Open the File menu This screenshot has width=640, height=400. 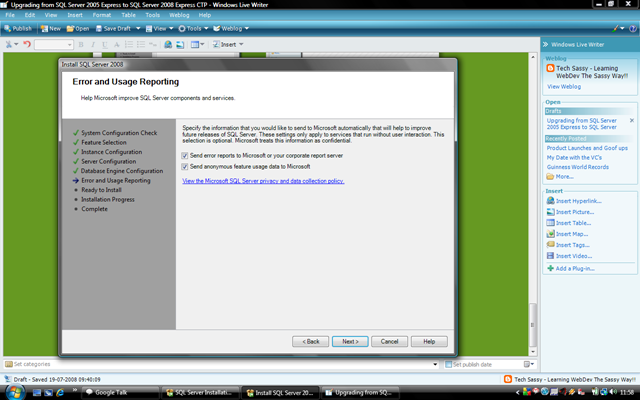pyautogui.click(x=10, y=15)
